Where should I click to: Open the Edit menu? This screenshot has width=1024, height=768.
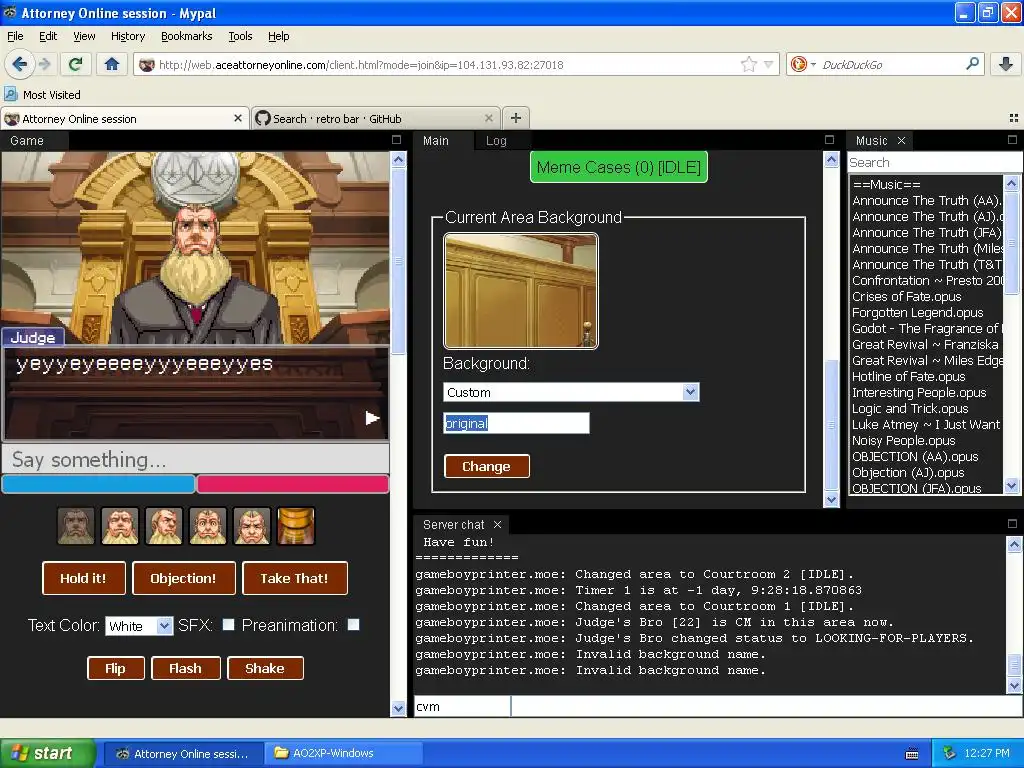pos(48,36)
